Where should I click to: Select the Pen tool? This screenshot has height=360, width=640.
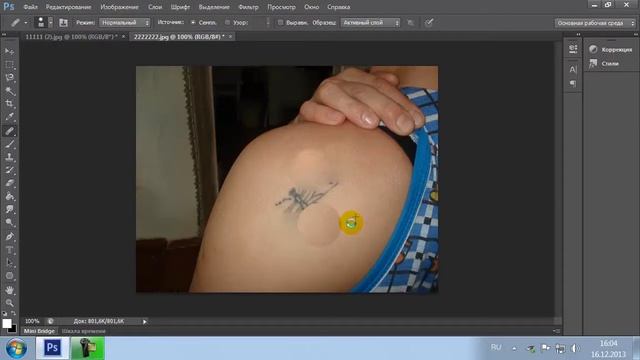pyautogui.click(x=9, y=236)
